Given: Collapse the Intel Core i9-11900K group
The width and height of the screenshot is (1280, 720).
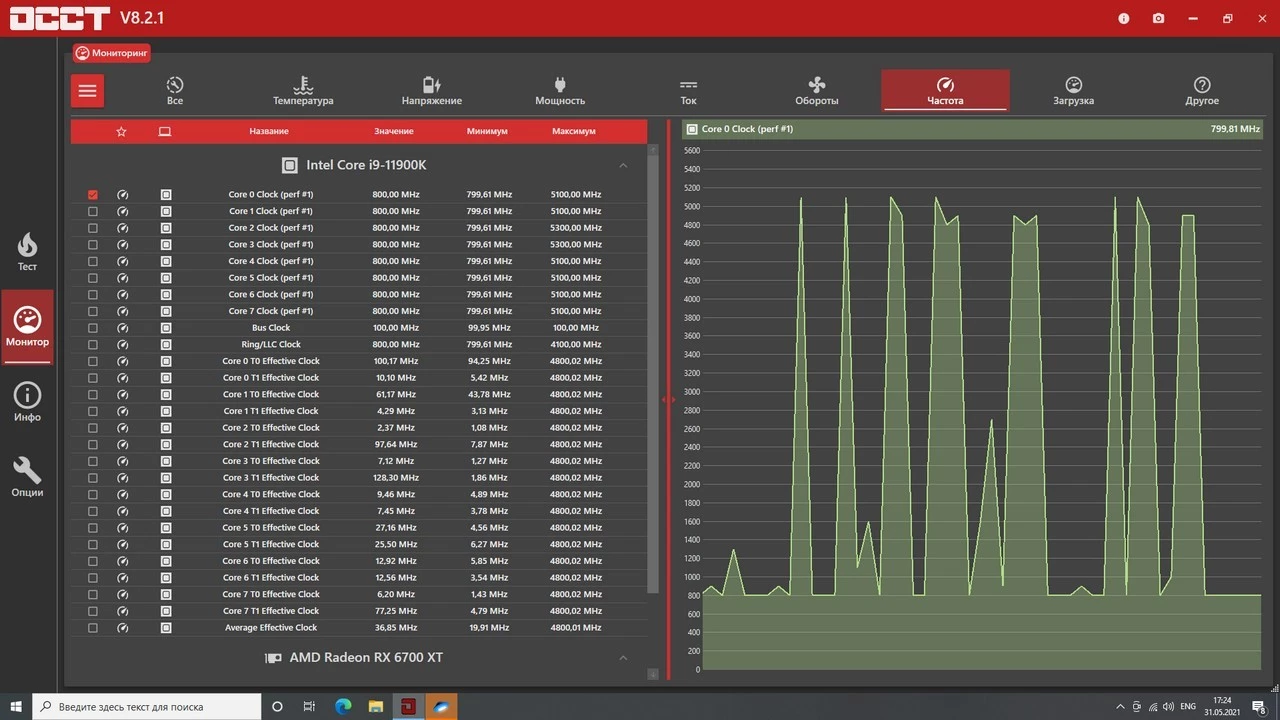Looking at the screenshot, I should coord(623,165).
